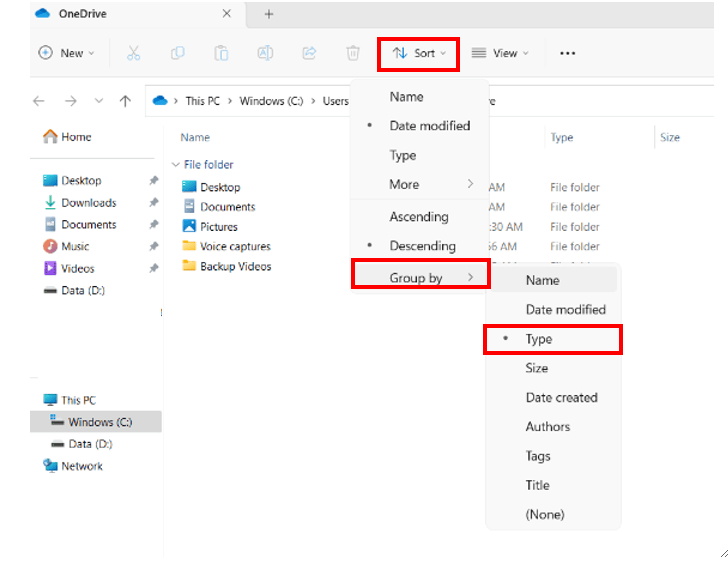Open the See more ellipsis menu
Screen dimensions: 728x569
(x=567, y=53)
